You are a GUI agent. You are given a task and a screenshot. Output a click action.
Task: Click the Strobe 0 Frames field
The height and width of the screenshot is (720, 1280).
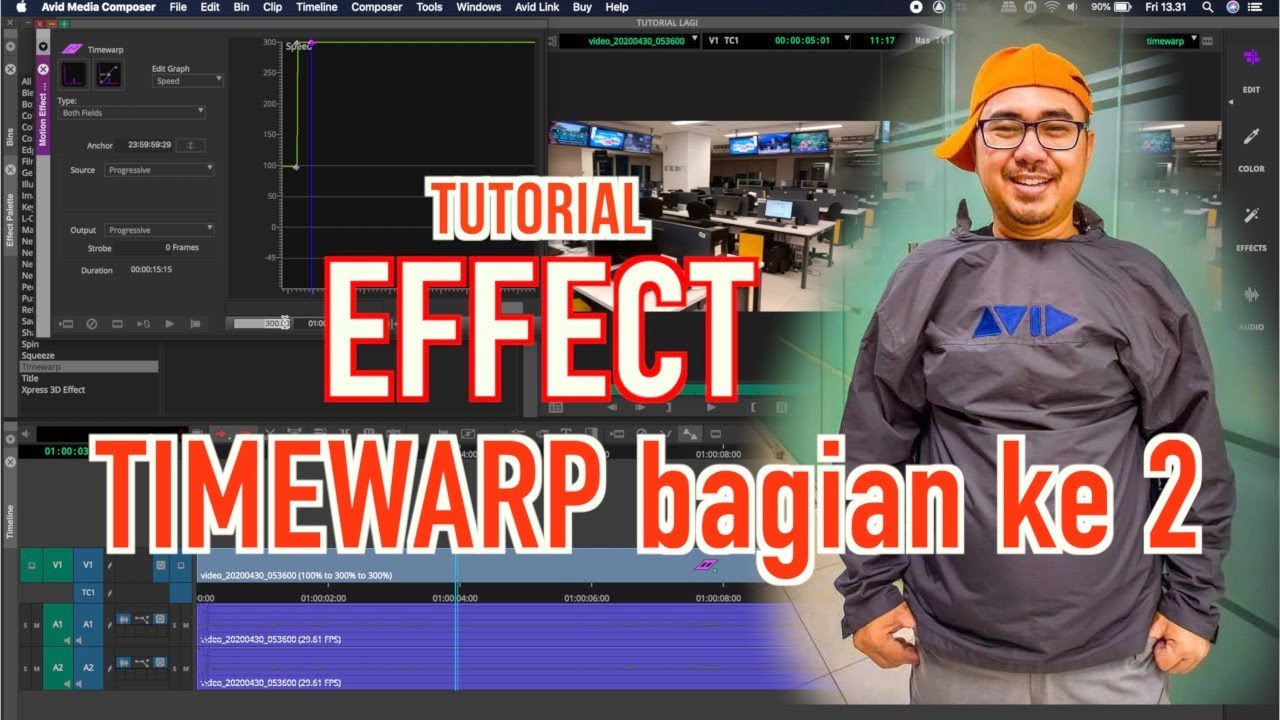tap(158, 248)
